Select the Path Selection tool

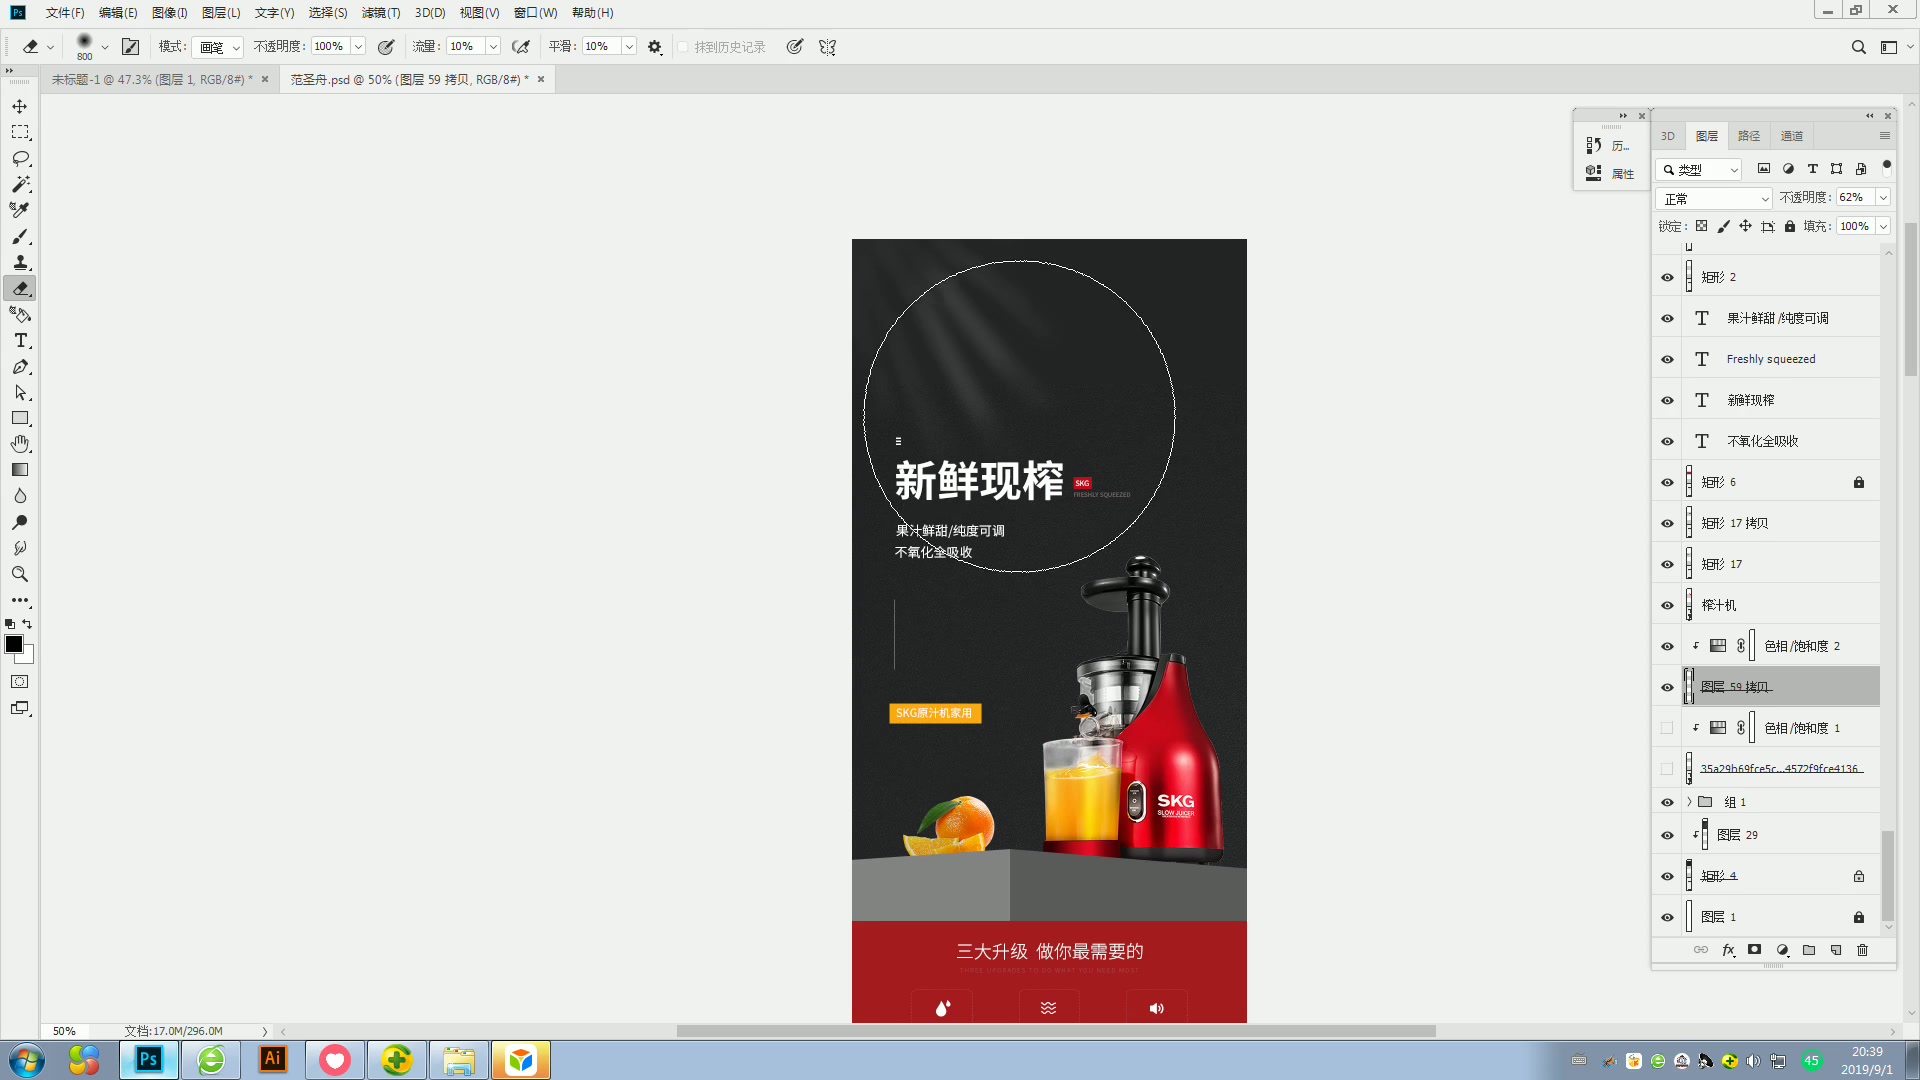(20, 392)
